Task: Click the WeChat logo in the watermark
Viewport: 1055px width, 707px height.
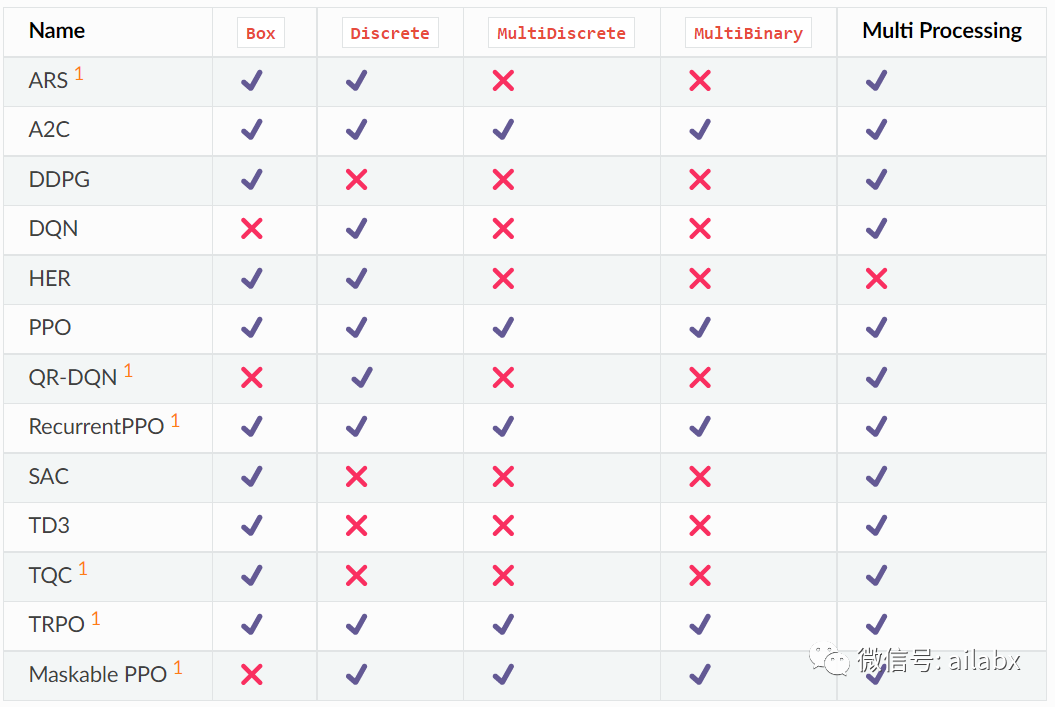Action: click(830, 659)
